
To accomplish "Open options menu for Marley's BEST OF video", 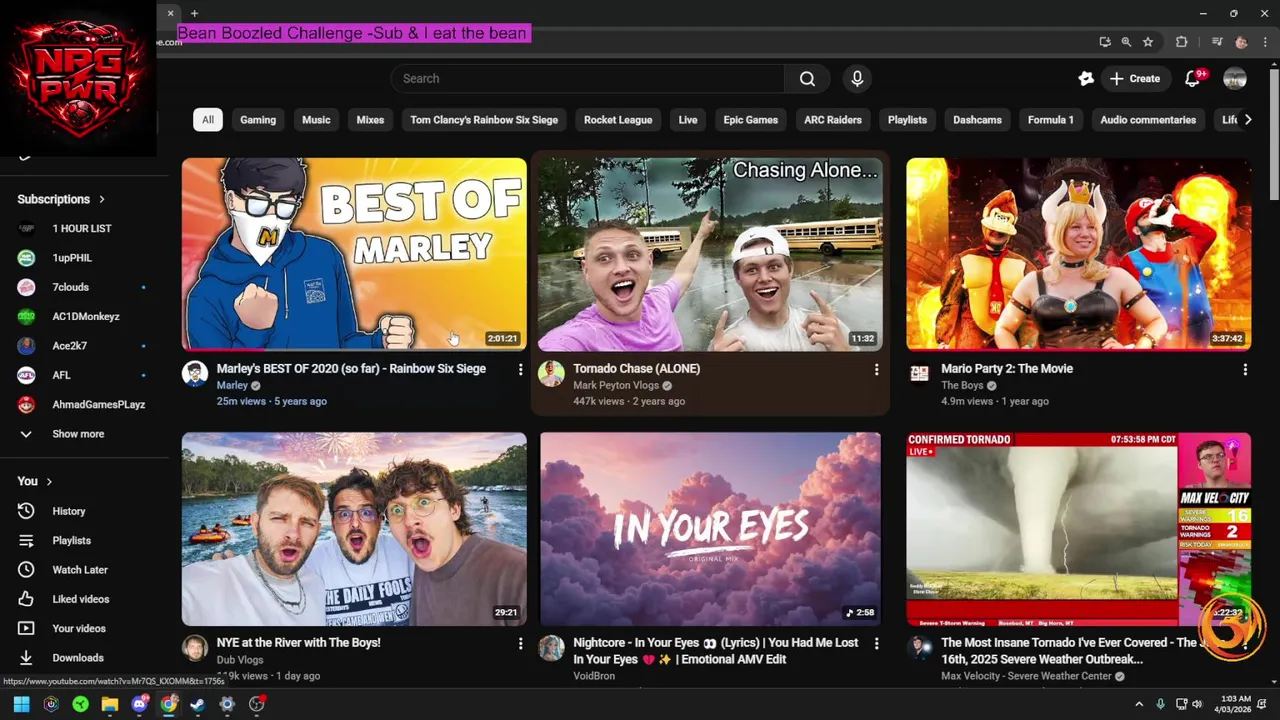I will click(520, 370).
